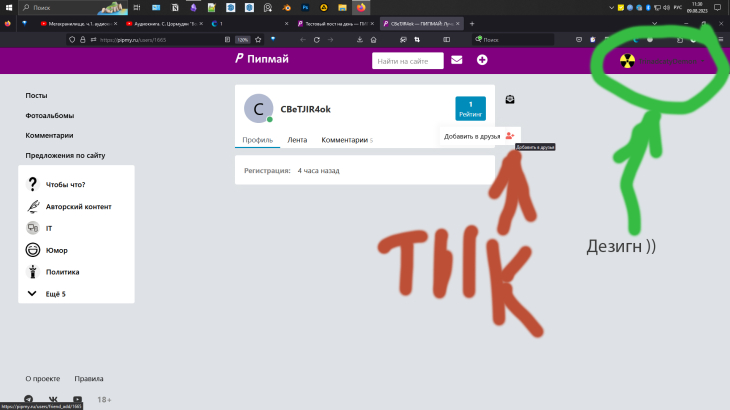Switch to the Профиль tab
The image size is (730, 410).
point(257,140)
